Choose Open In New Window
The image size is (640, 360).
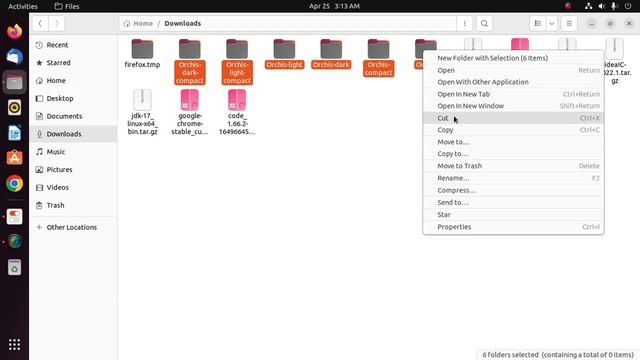click(513, 106)
